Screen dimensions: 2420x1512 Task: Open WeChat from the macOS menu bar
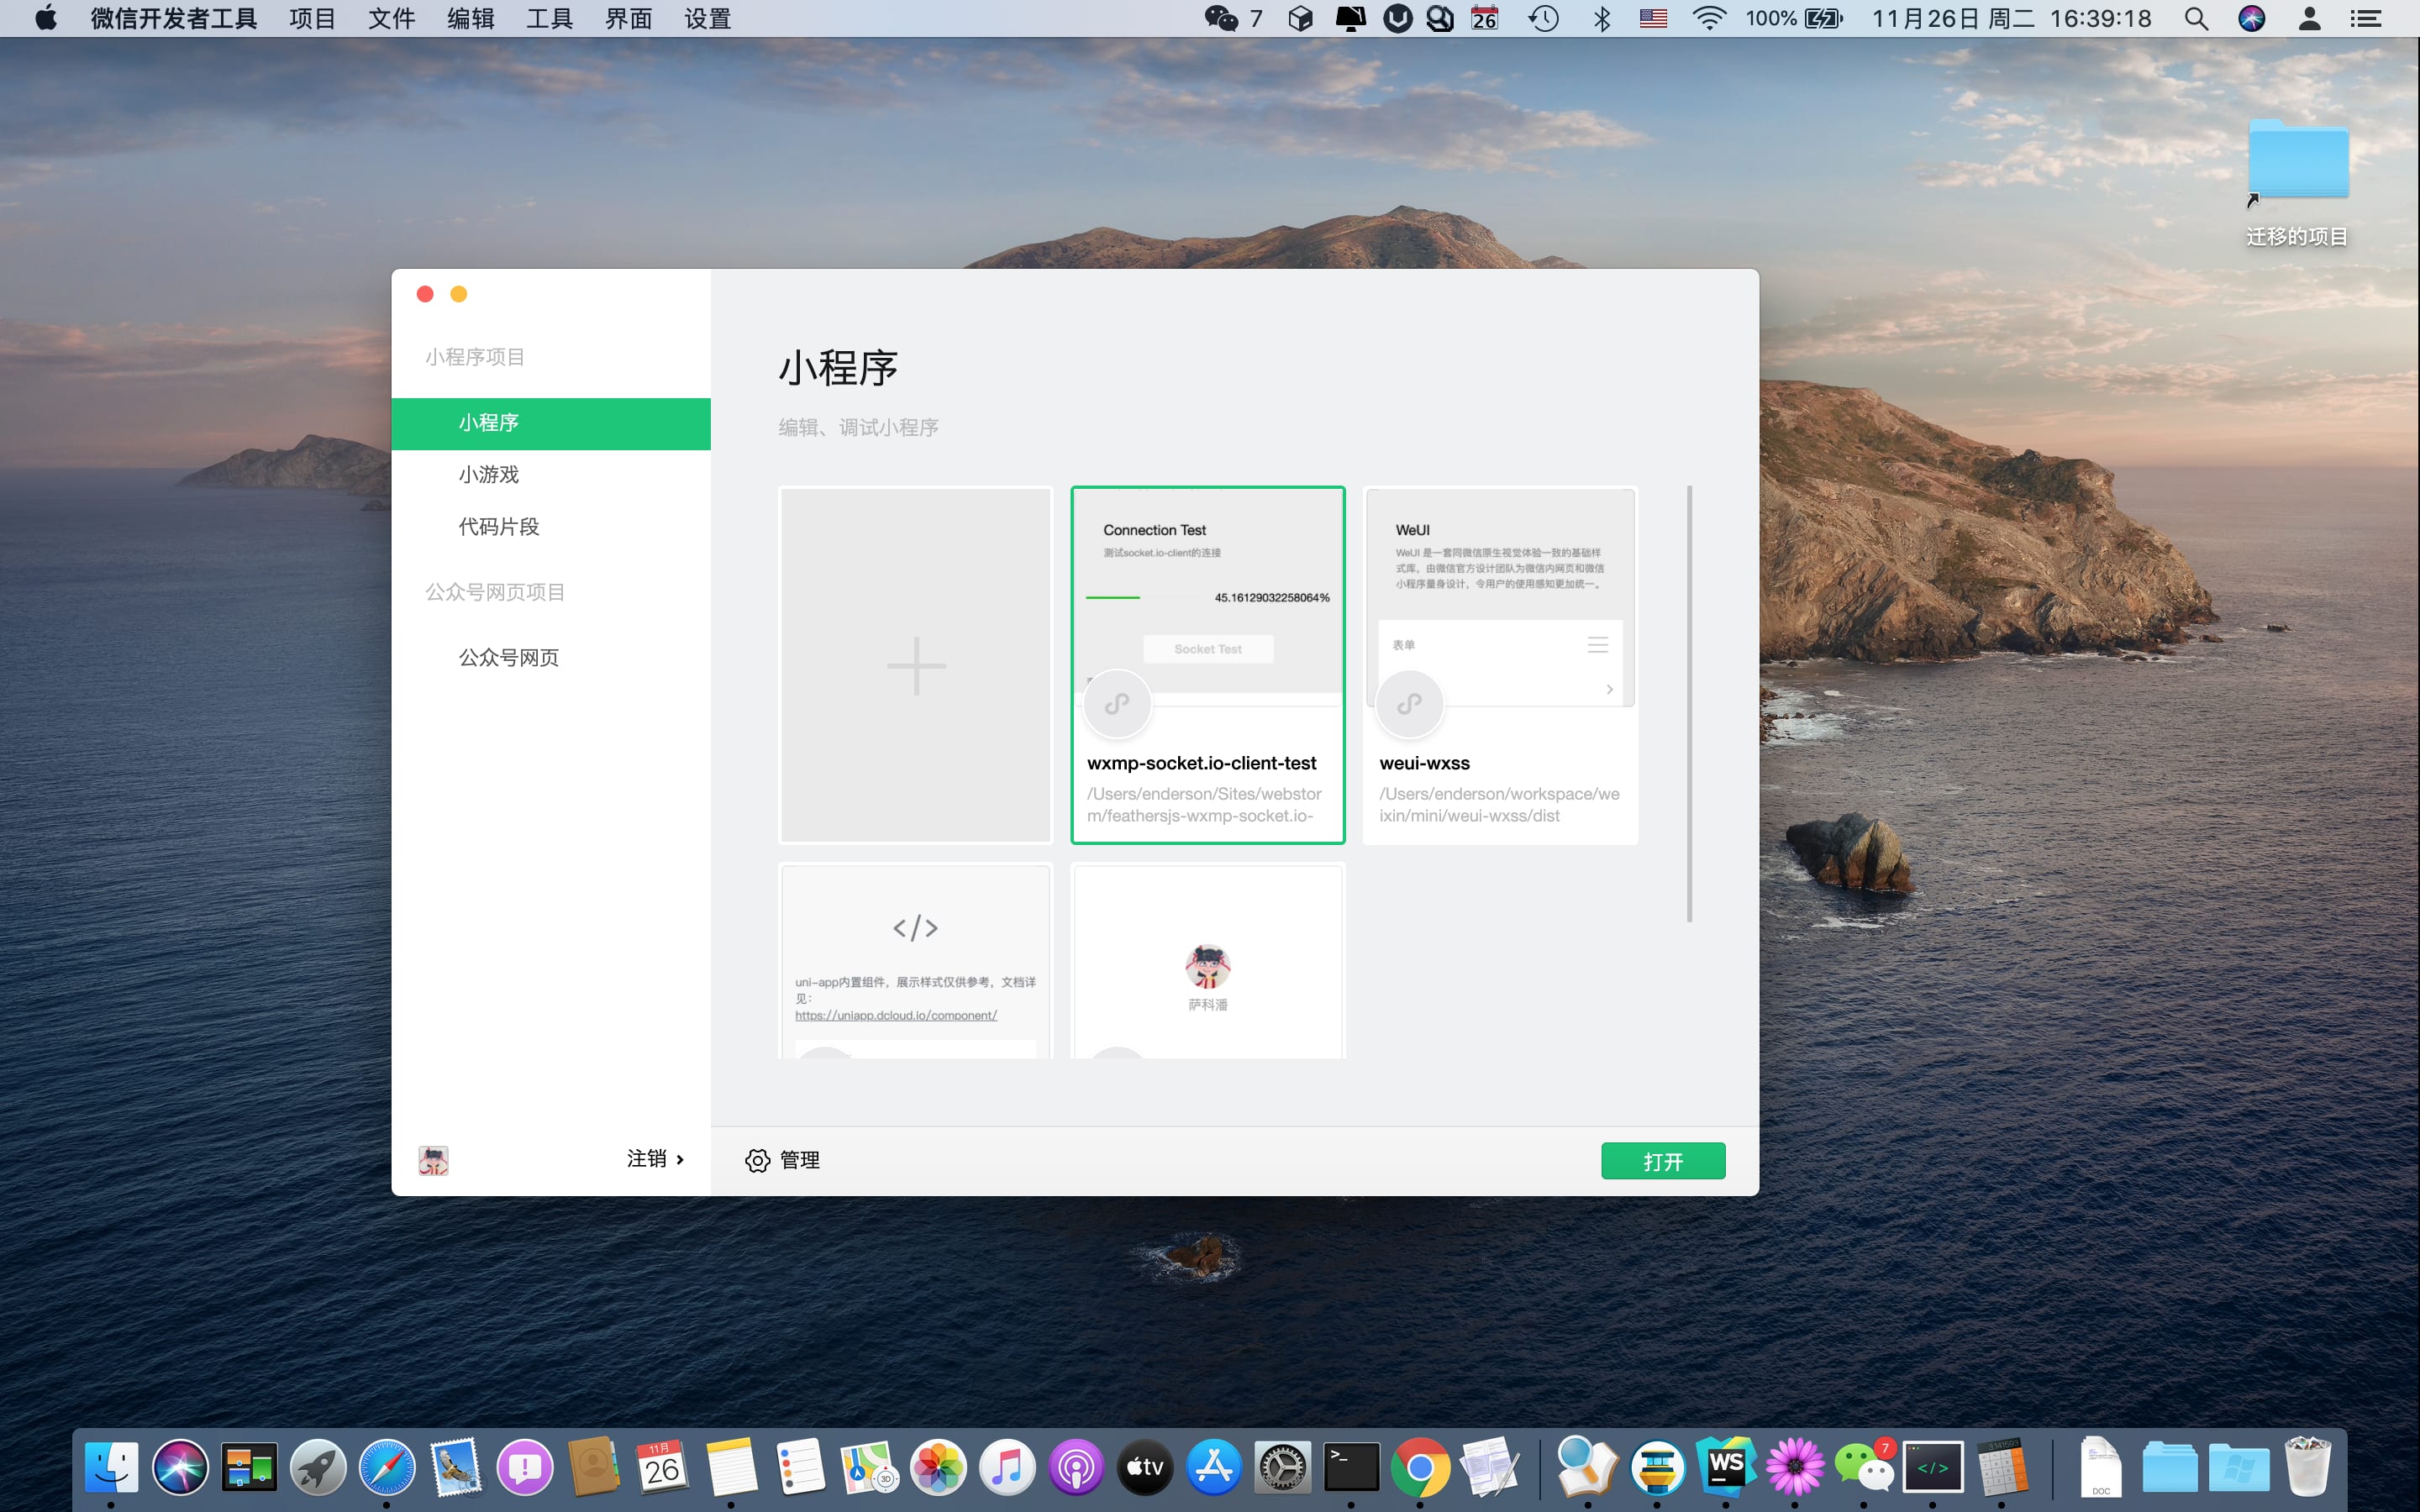pos(1221,18)
